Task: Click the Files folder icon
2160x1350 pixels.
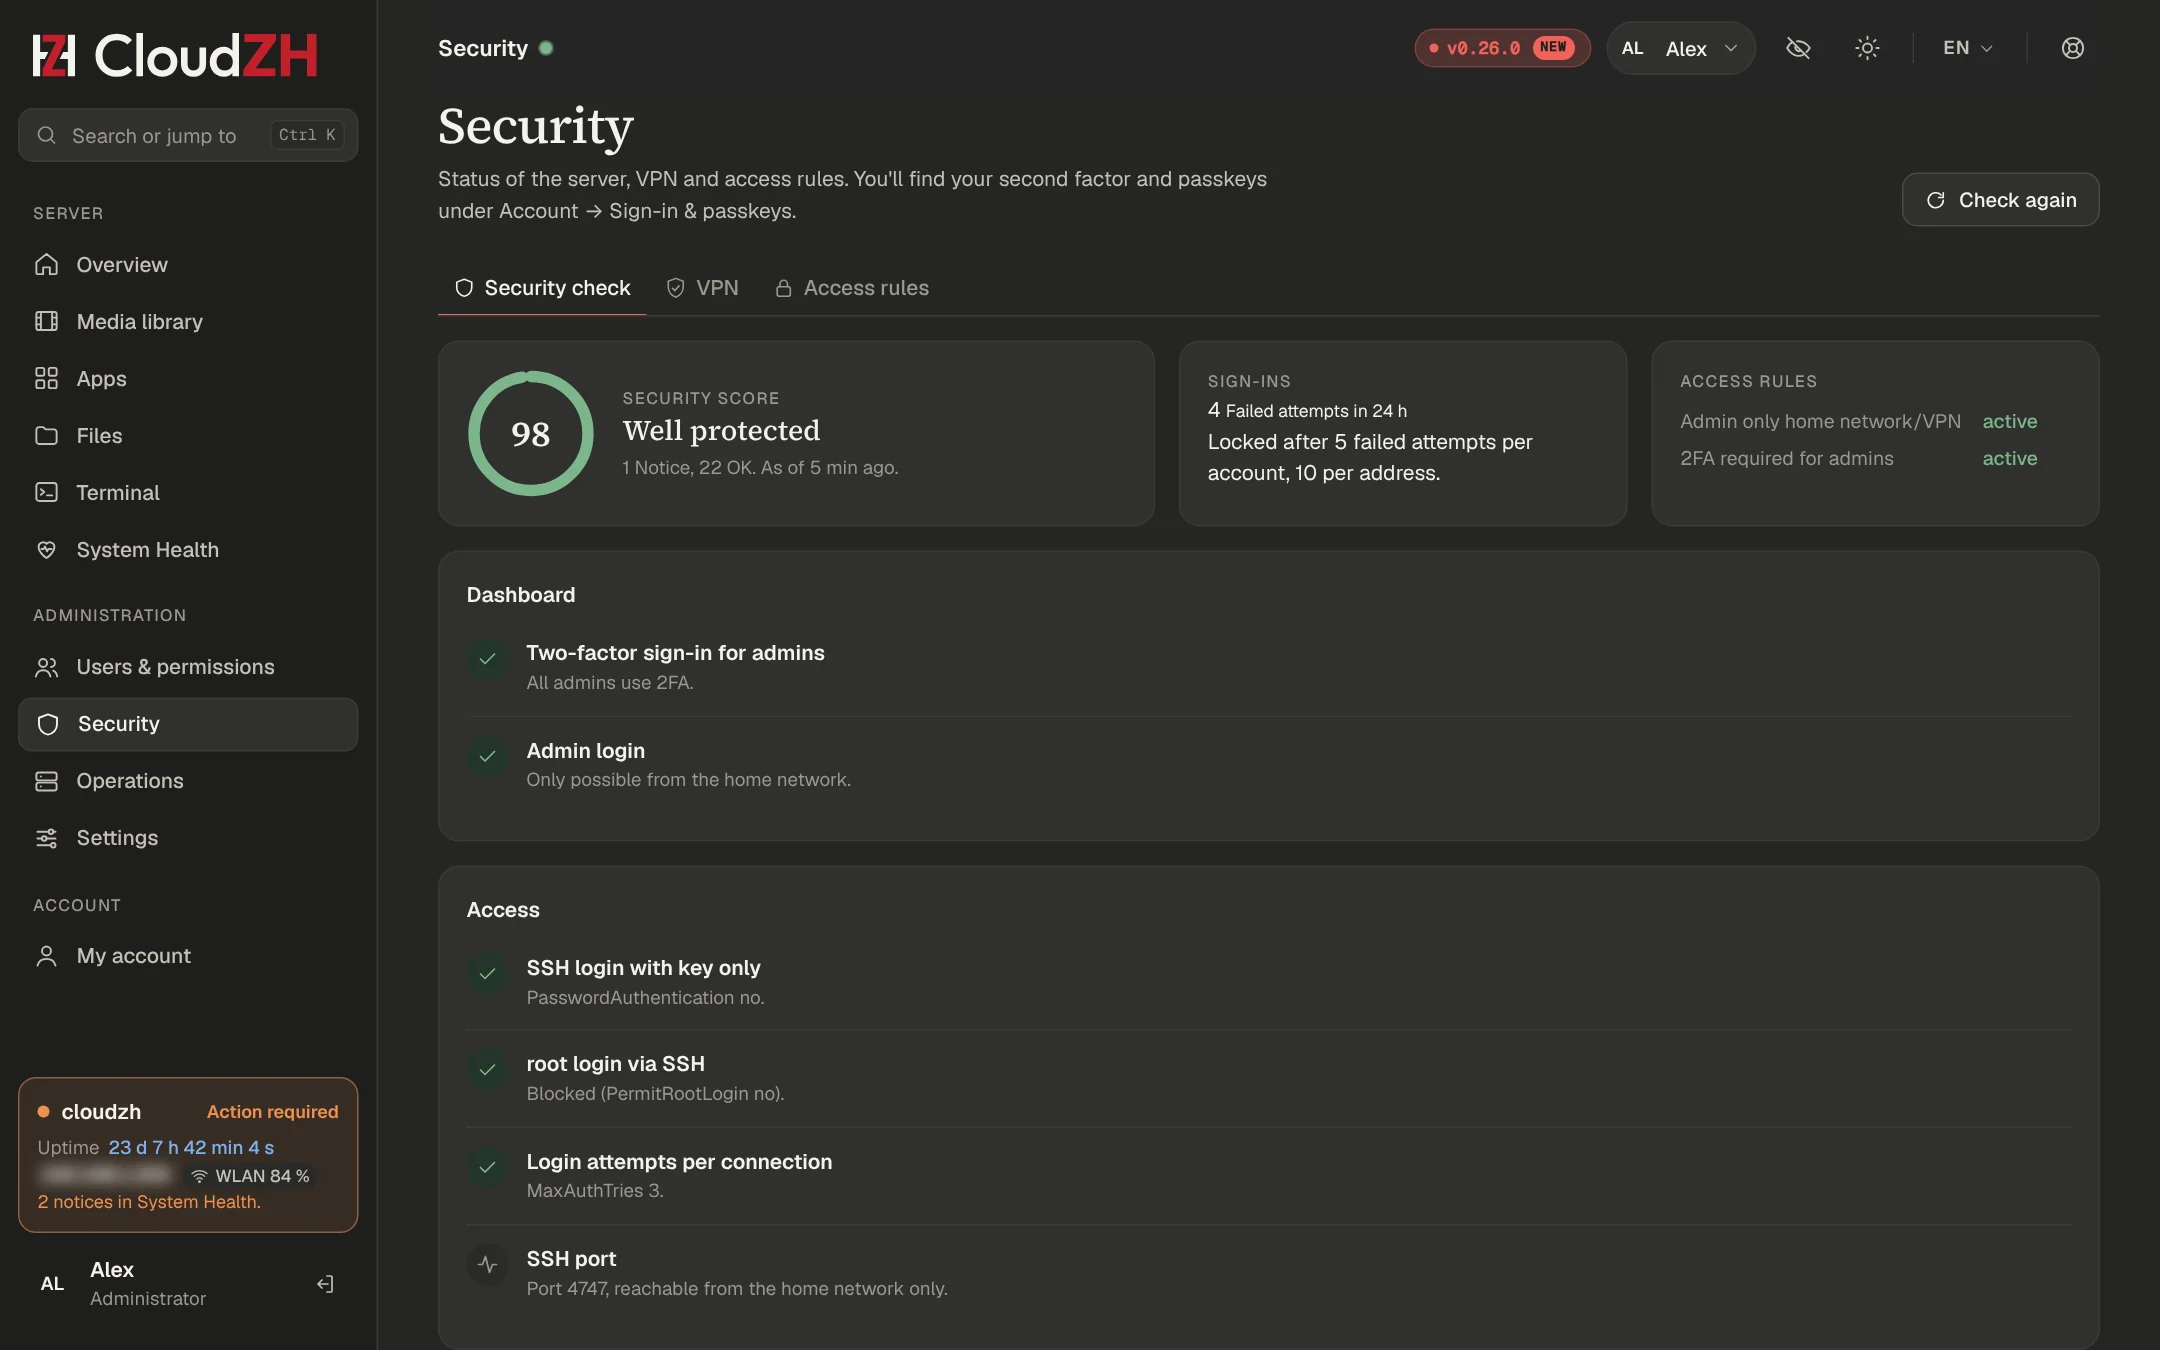Action: pyautogui.click(x=46, y=436)
